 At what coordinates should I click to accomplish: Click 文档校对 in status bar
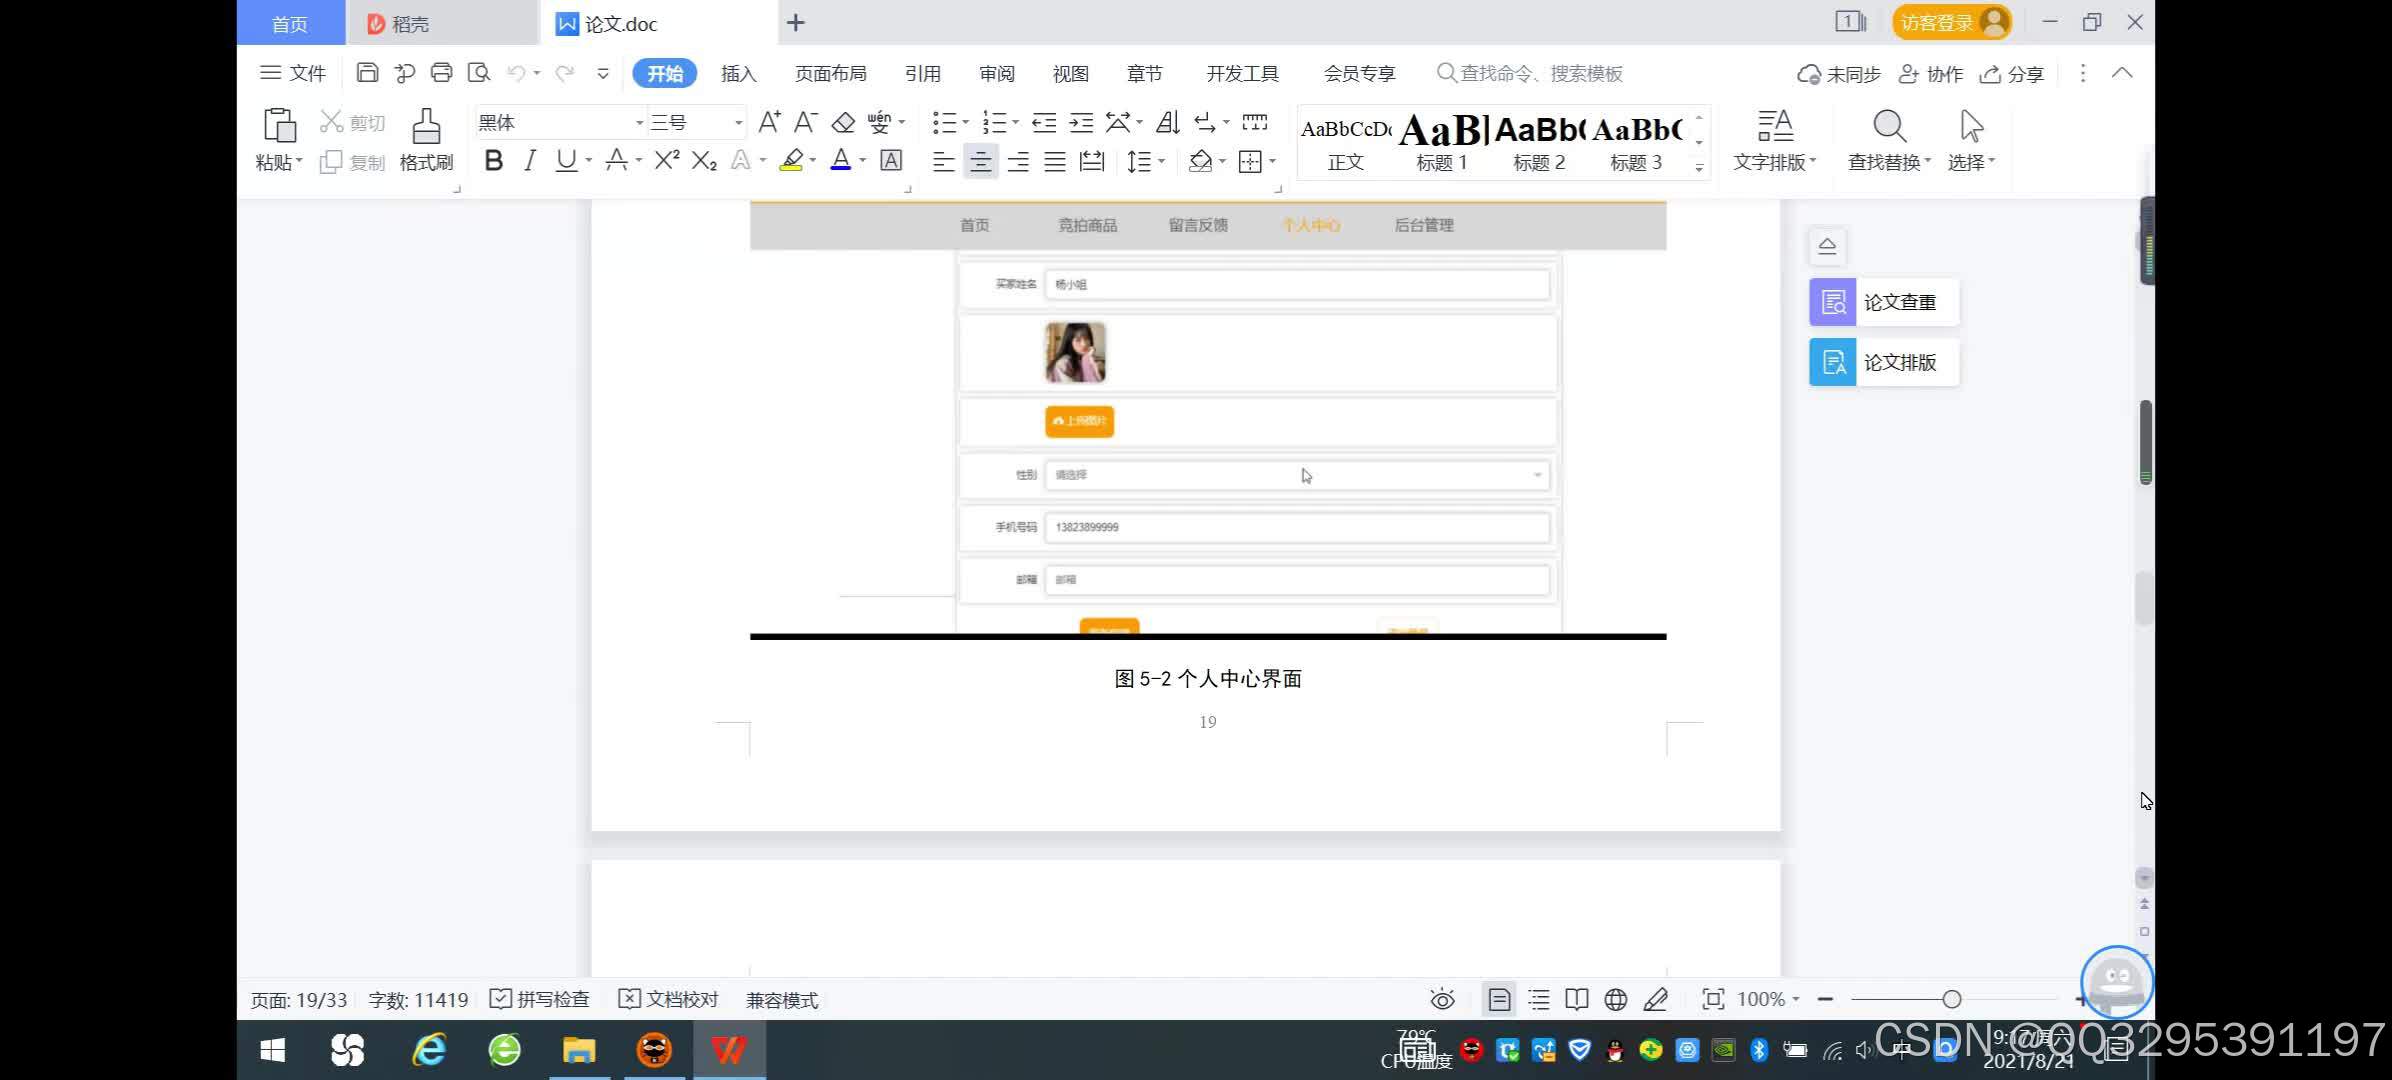click(668, 999)
